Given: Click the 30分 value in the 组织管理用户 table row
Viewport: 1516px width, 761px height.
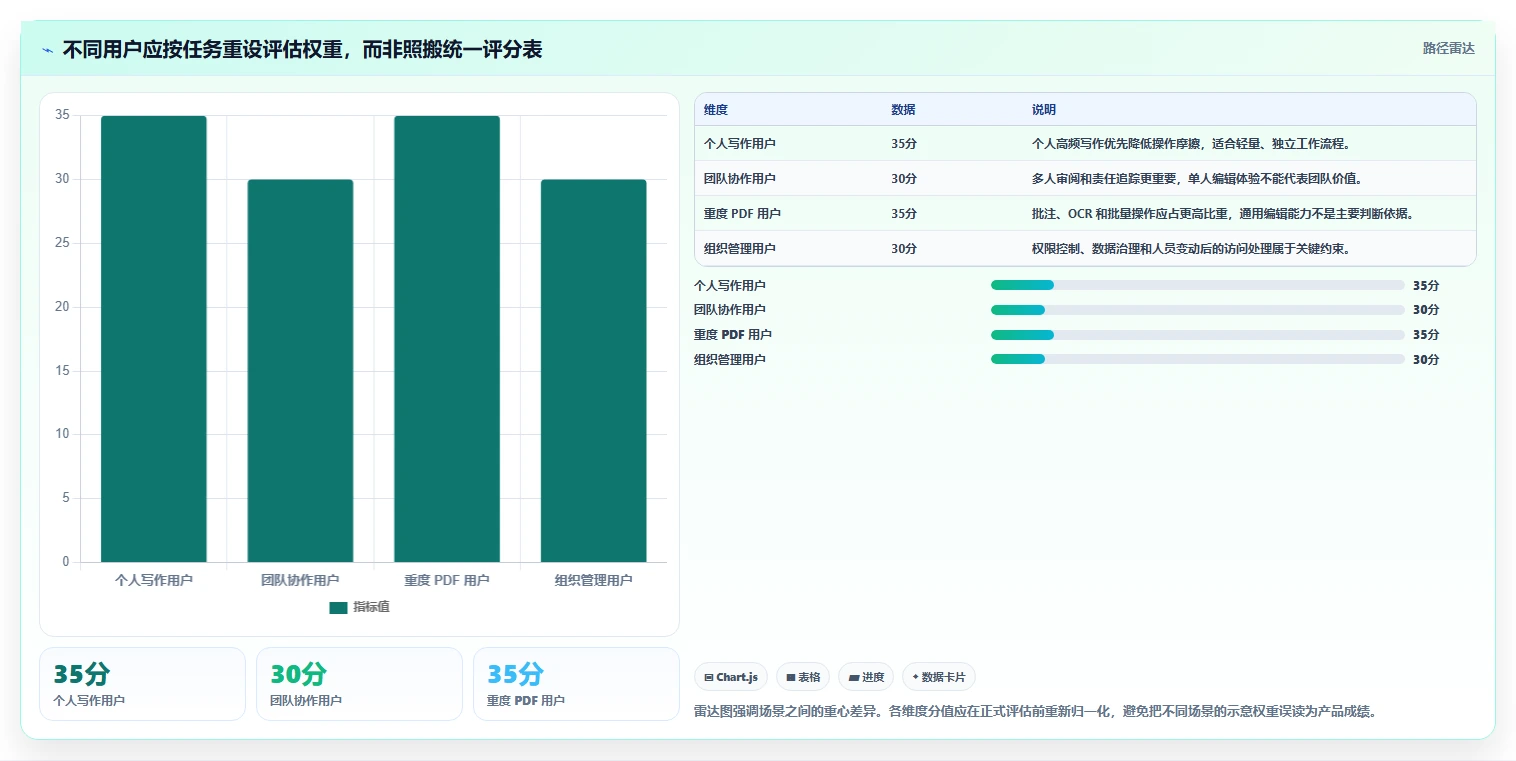Looking at the screenshot, I should click(x=904, y=249).
